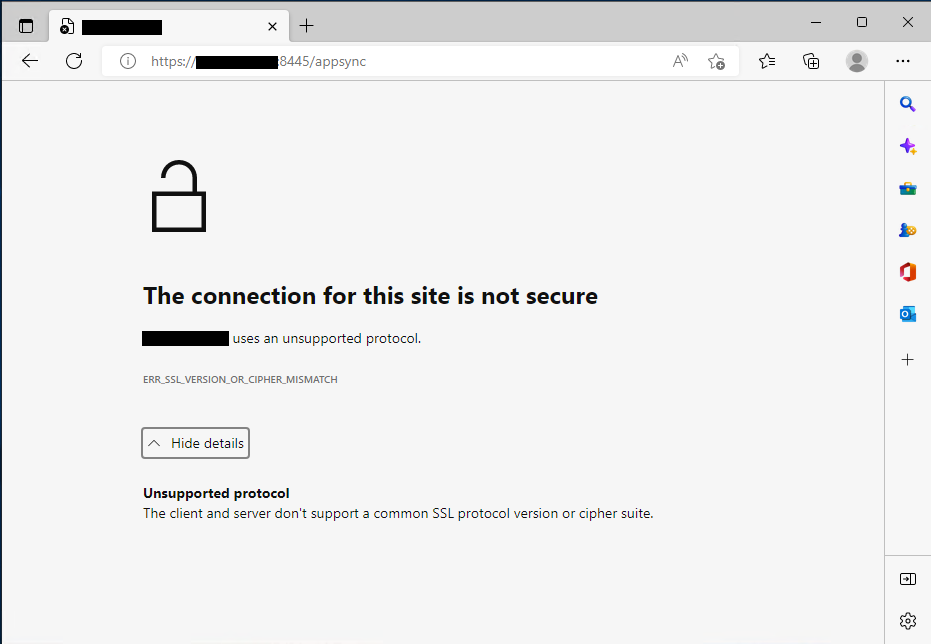Open the tab actions menu

(x=25, y=25)
